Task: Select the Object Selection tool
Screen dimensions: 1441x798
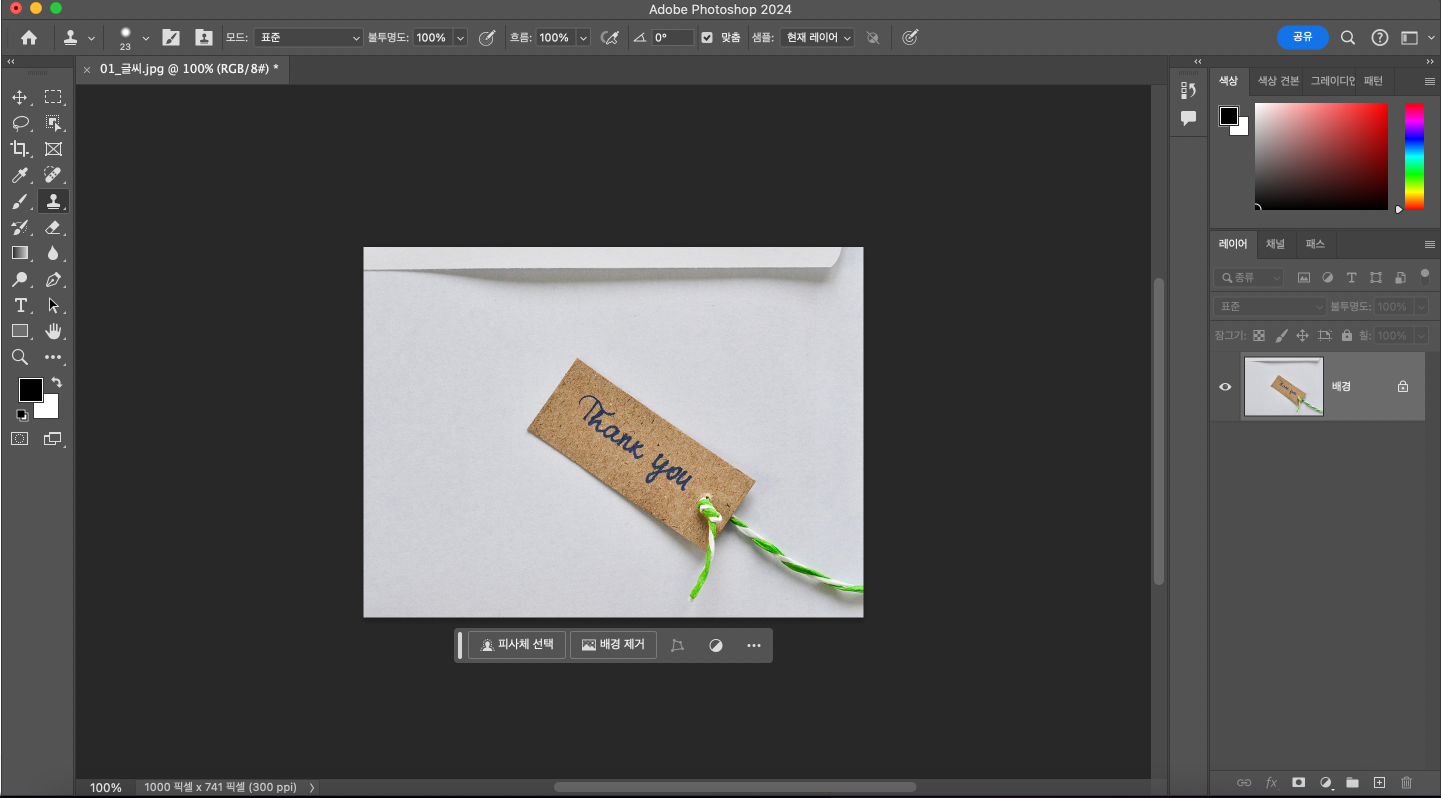Action: (53, 123)
